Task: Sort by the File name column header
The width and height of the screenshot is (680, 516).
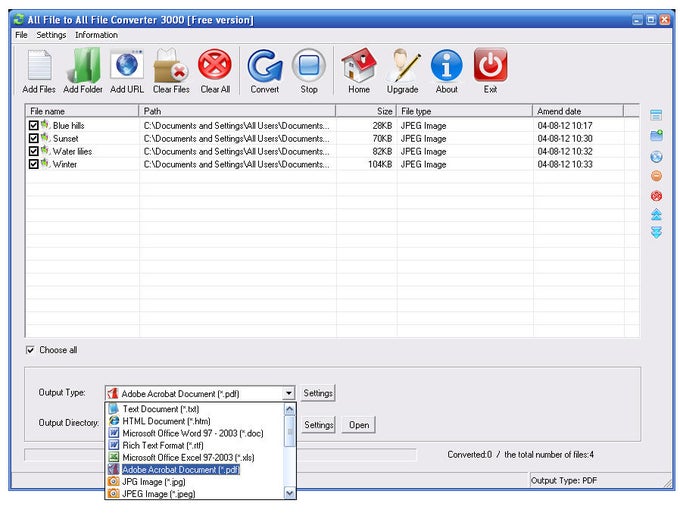Action: (82, 111)
